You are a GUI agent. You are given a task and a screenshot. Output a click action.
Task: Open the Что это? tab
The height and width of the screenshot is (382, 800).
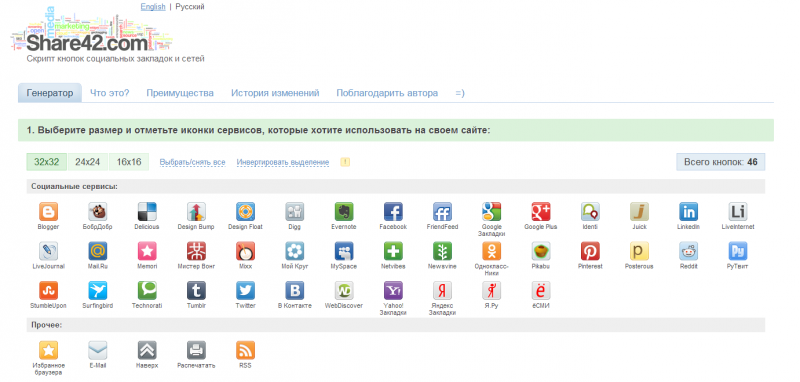pos(110,93)
